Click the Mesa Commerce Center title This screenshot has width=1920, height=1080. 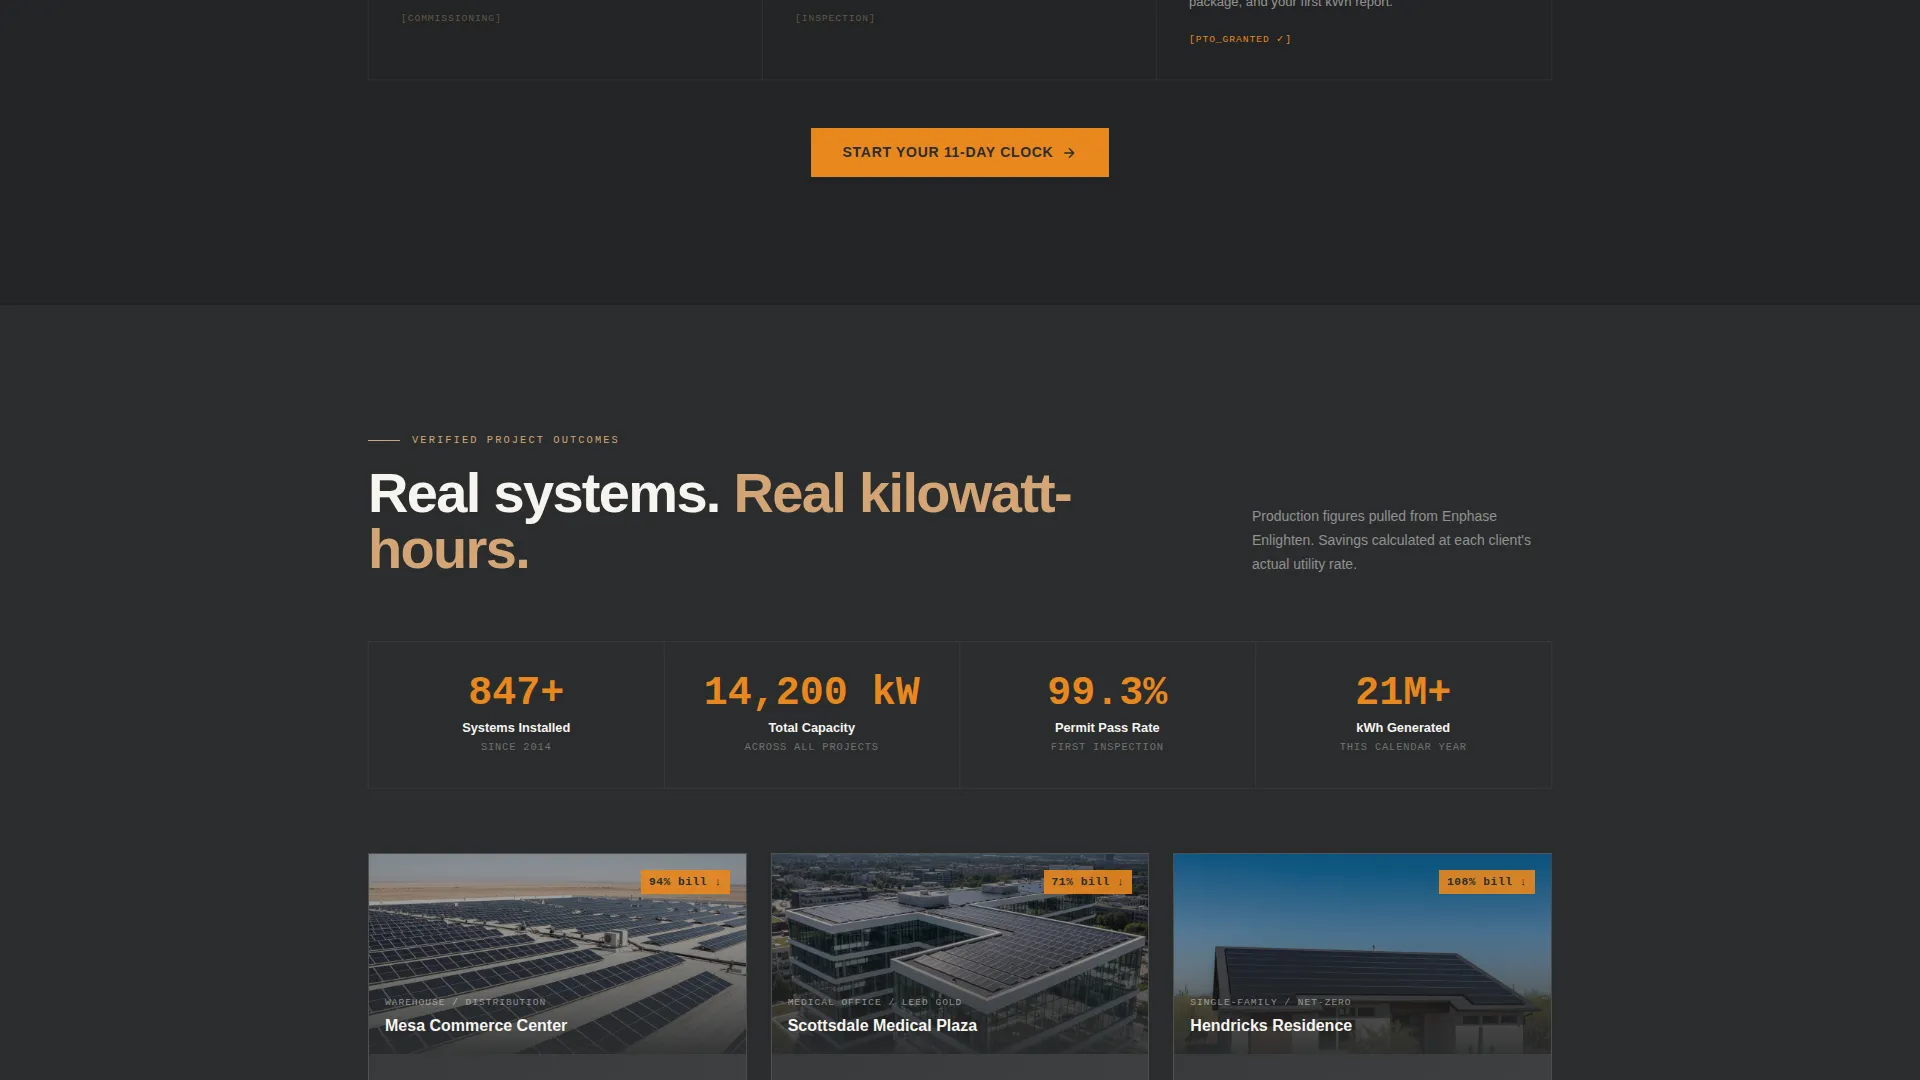tap(476, 1026)
